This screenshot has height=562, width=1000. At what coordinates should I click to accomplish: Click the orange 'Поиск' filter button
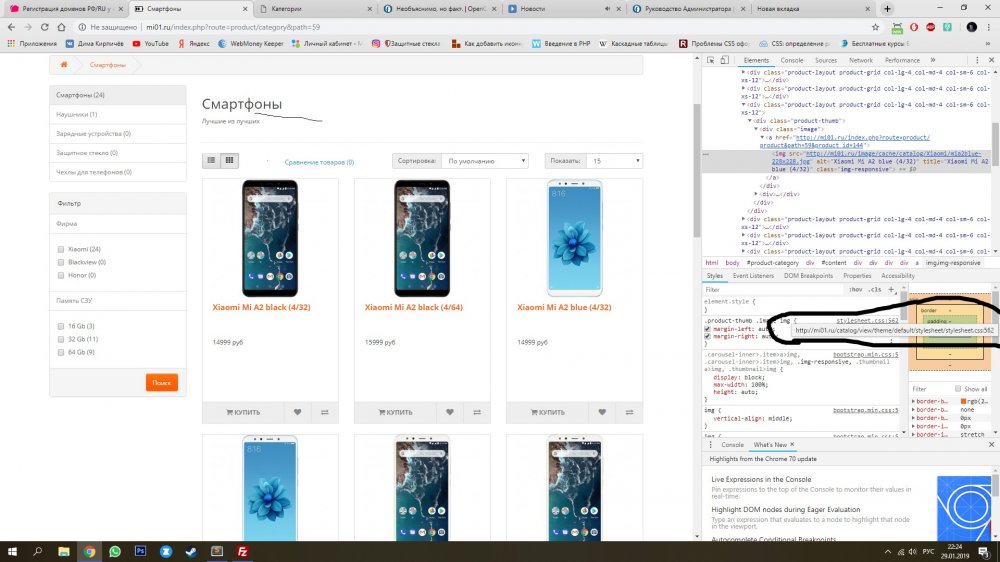tap(161, 382)
